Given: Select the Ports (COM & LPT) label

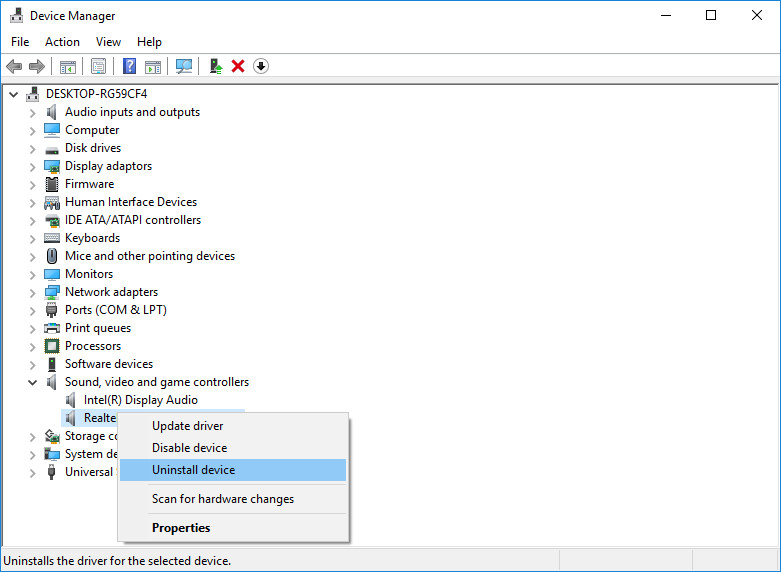Looking at the screenshot, I should click(116, 310).
